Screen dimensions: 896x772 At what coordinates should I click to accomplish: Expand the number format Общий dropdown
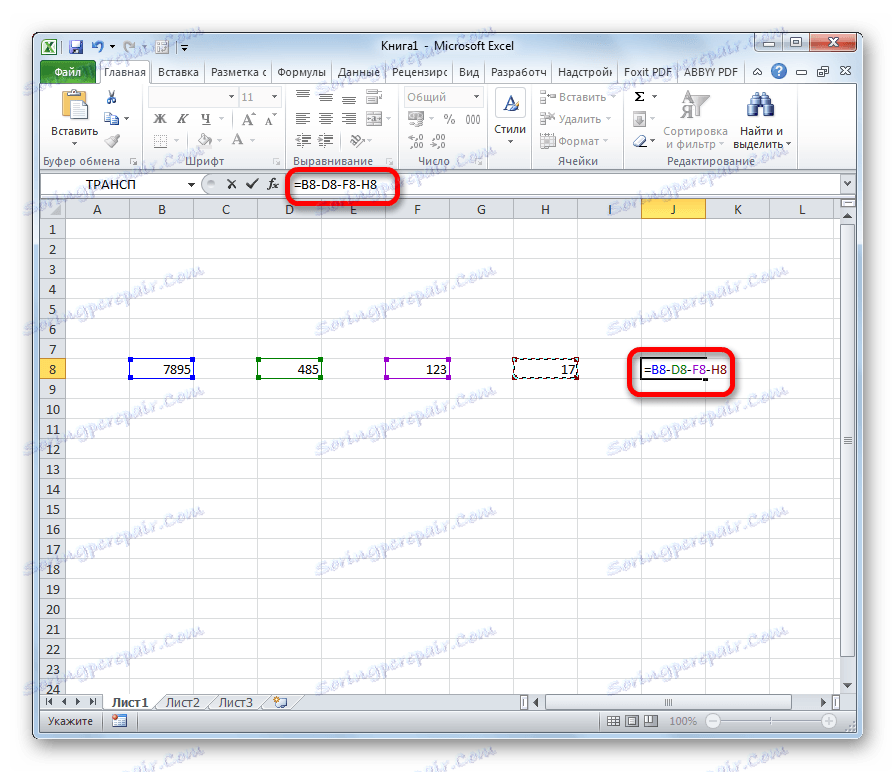(476, 97)
